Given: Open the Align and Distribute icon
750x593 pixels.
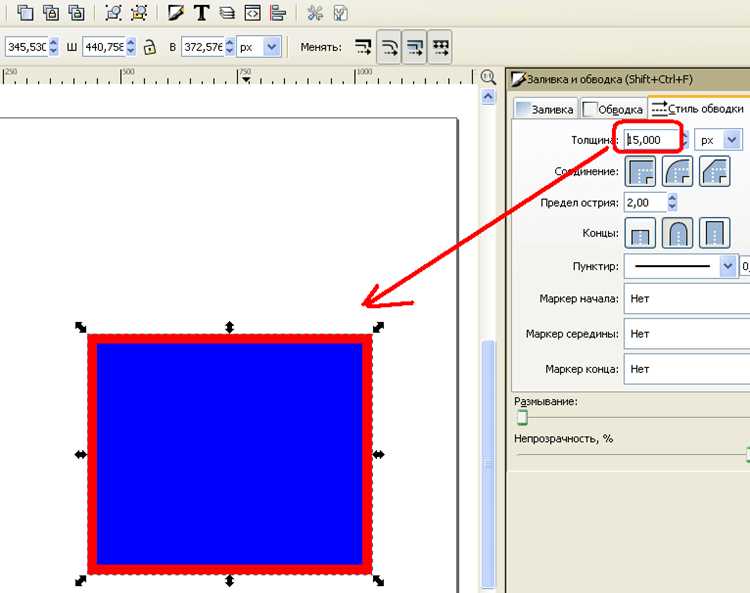Looking at the screenshot, I should (x=278, y=13).
